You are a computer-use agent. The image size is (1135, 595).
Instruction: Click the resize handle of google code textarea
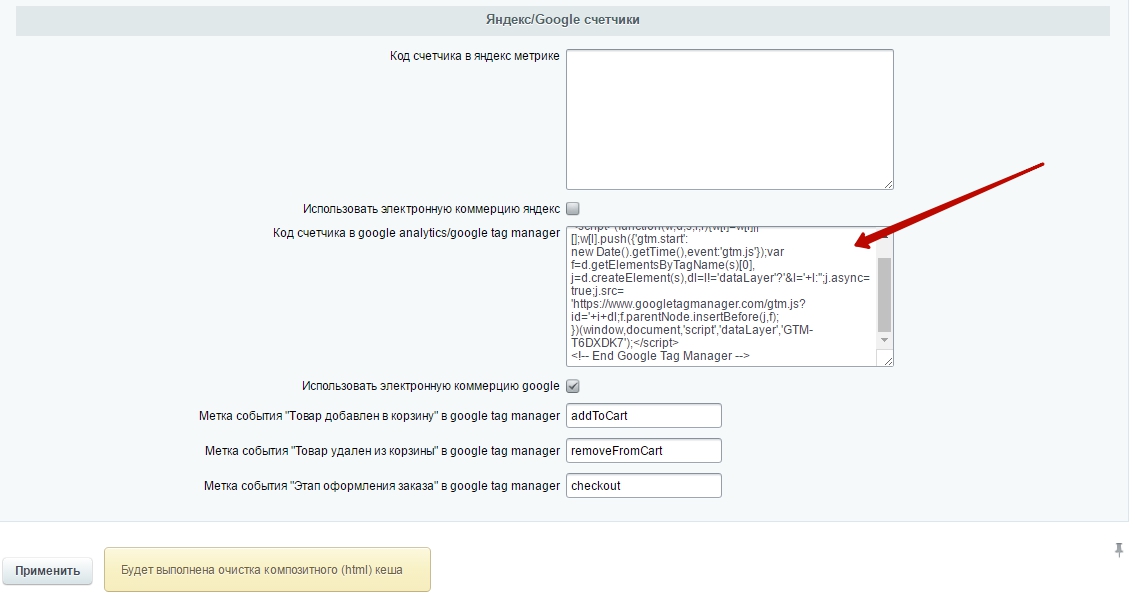888,360
